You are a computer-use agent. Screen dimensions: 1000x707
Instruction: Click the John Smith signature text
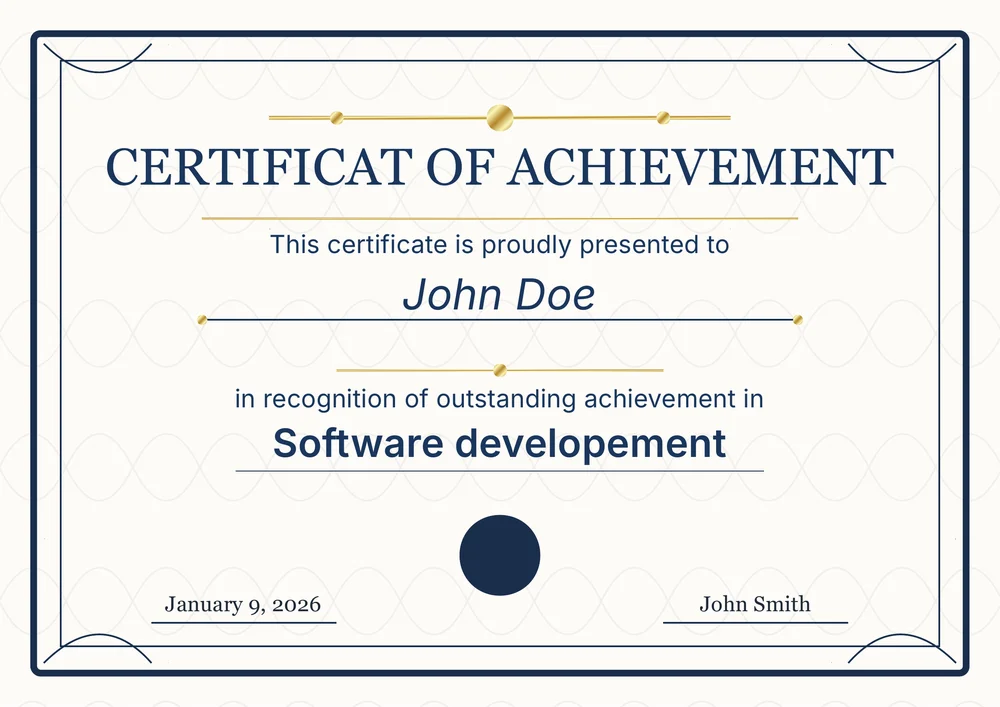755,604
